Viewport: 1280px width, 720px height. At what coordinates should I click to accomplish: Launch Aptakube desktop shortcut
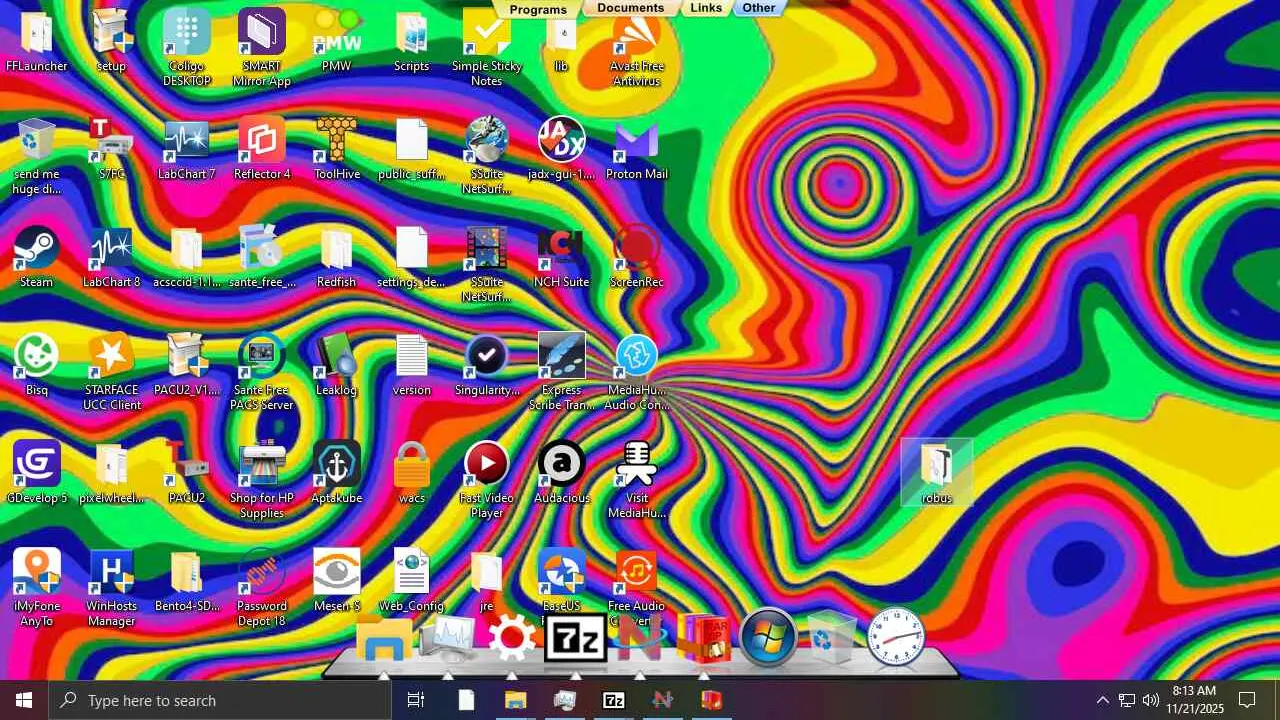click(x=337, y=473)
